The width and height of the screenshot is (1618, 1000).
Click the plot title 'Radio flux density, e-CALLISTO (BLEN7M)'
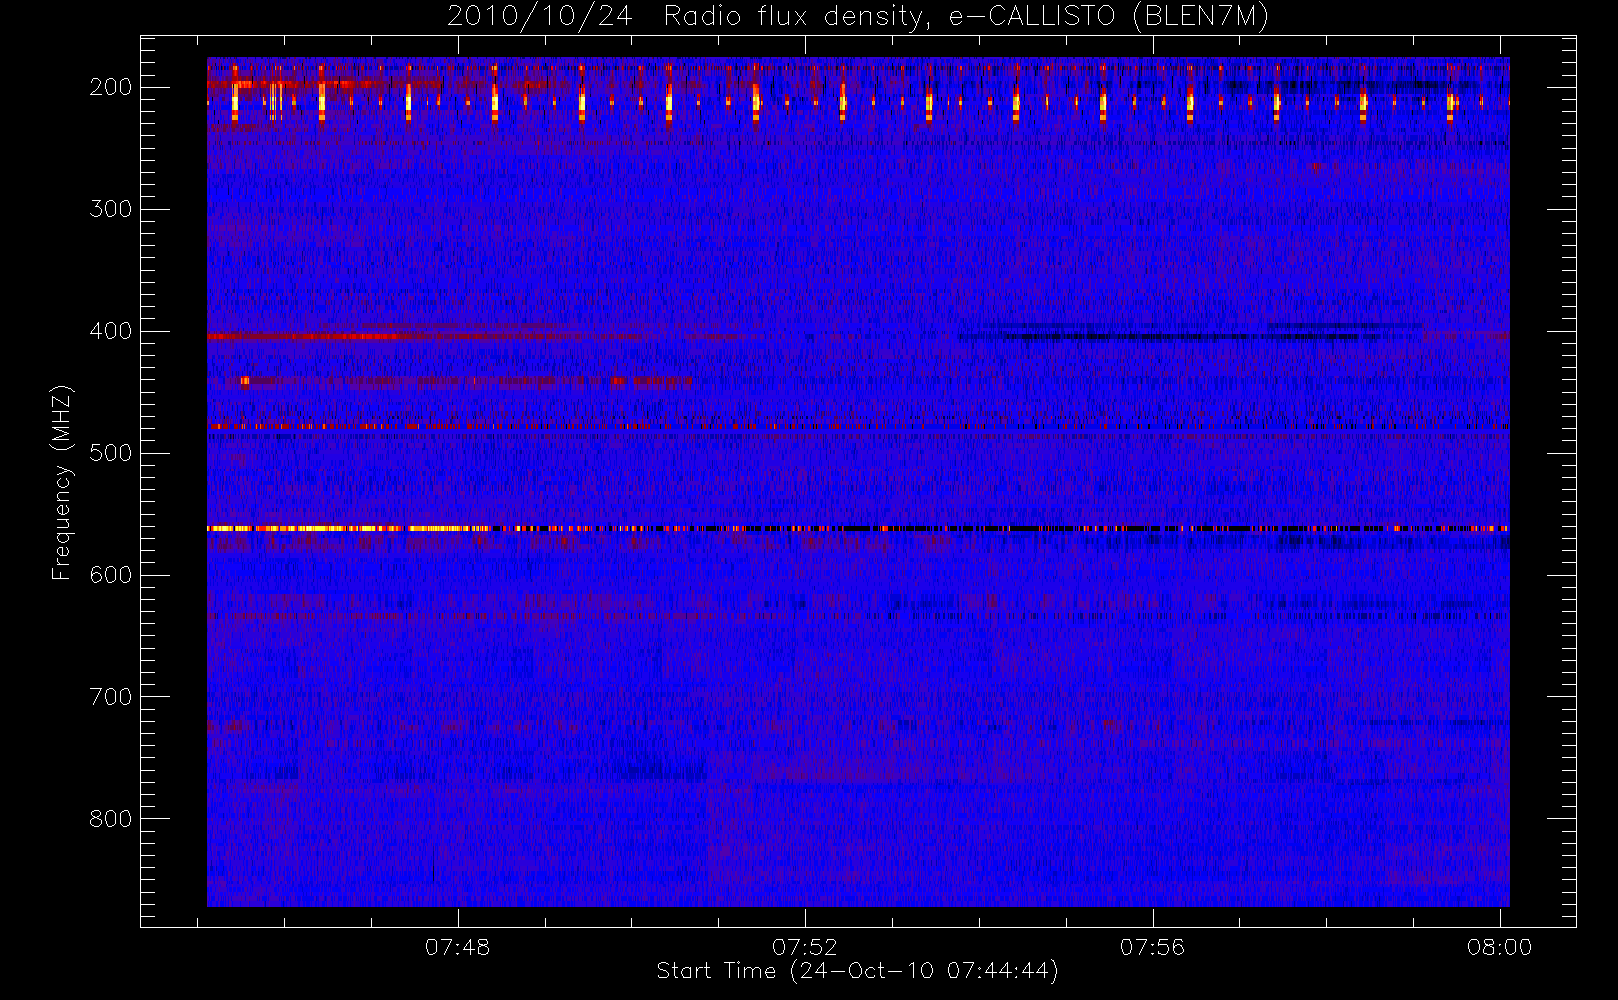(x=966, y=17)
